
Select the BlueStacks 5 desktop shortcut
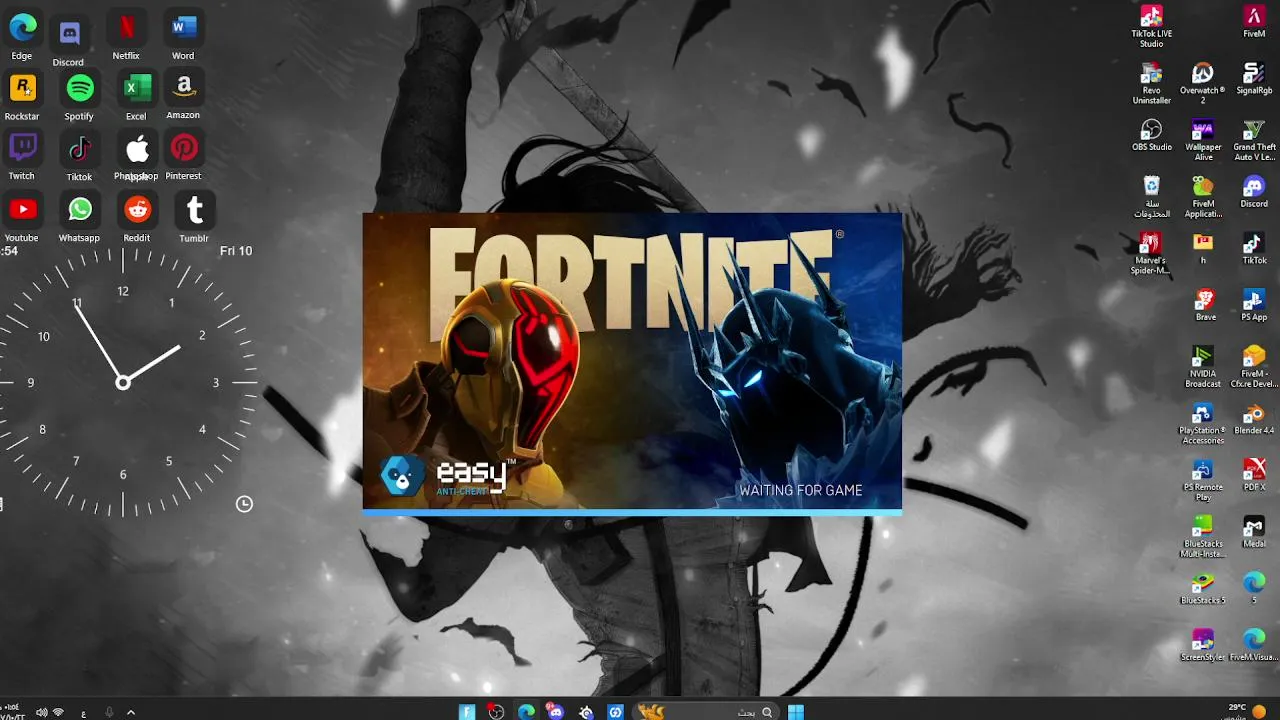tap(1203, 590)
